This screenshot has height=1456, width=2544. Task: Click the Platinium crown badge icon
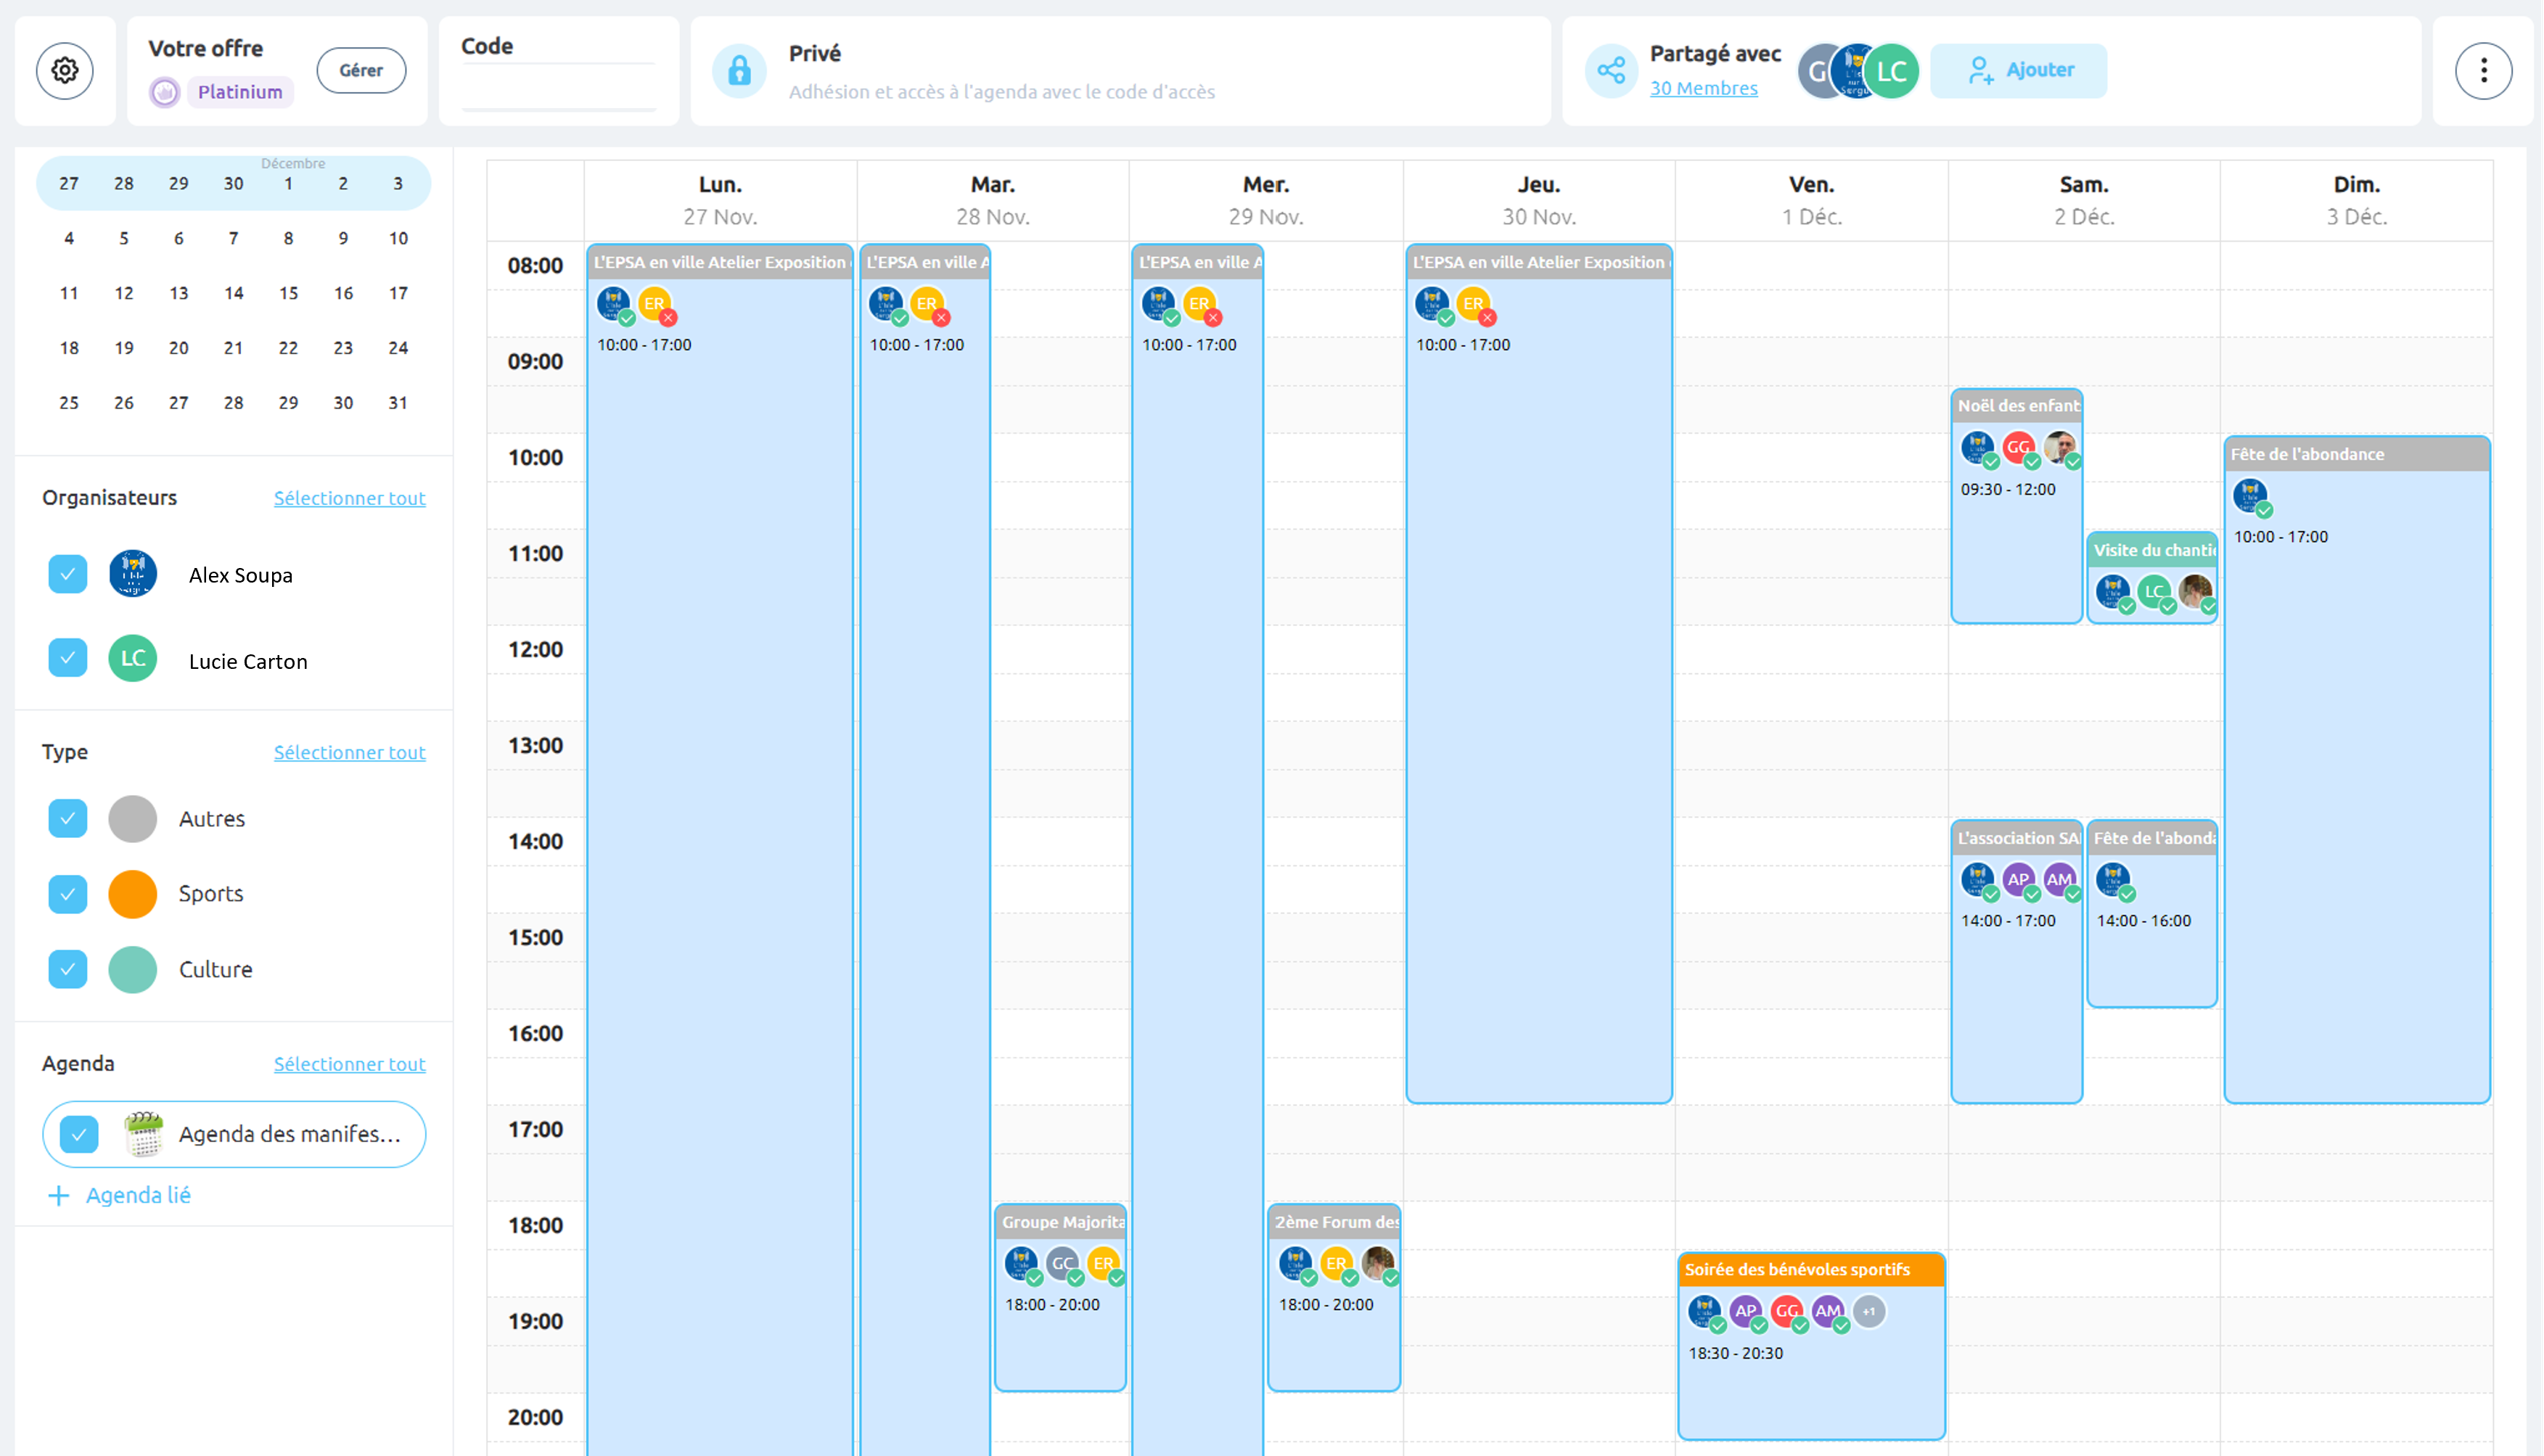[x=165, y=92]
